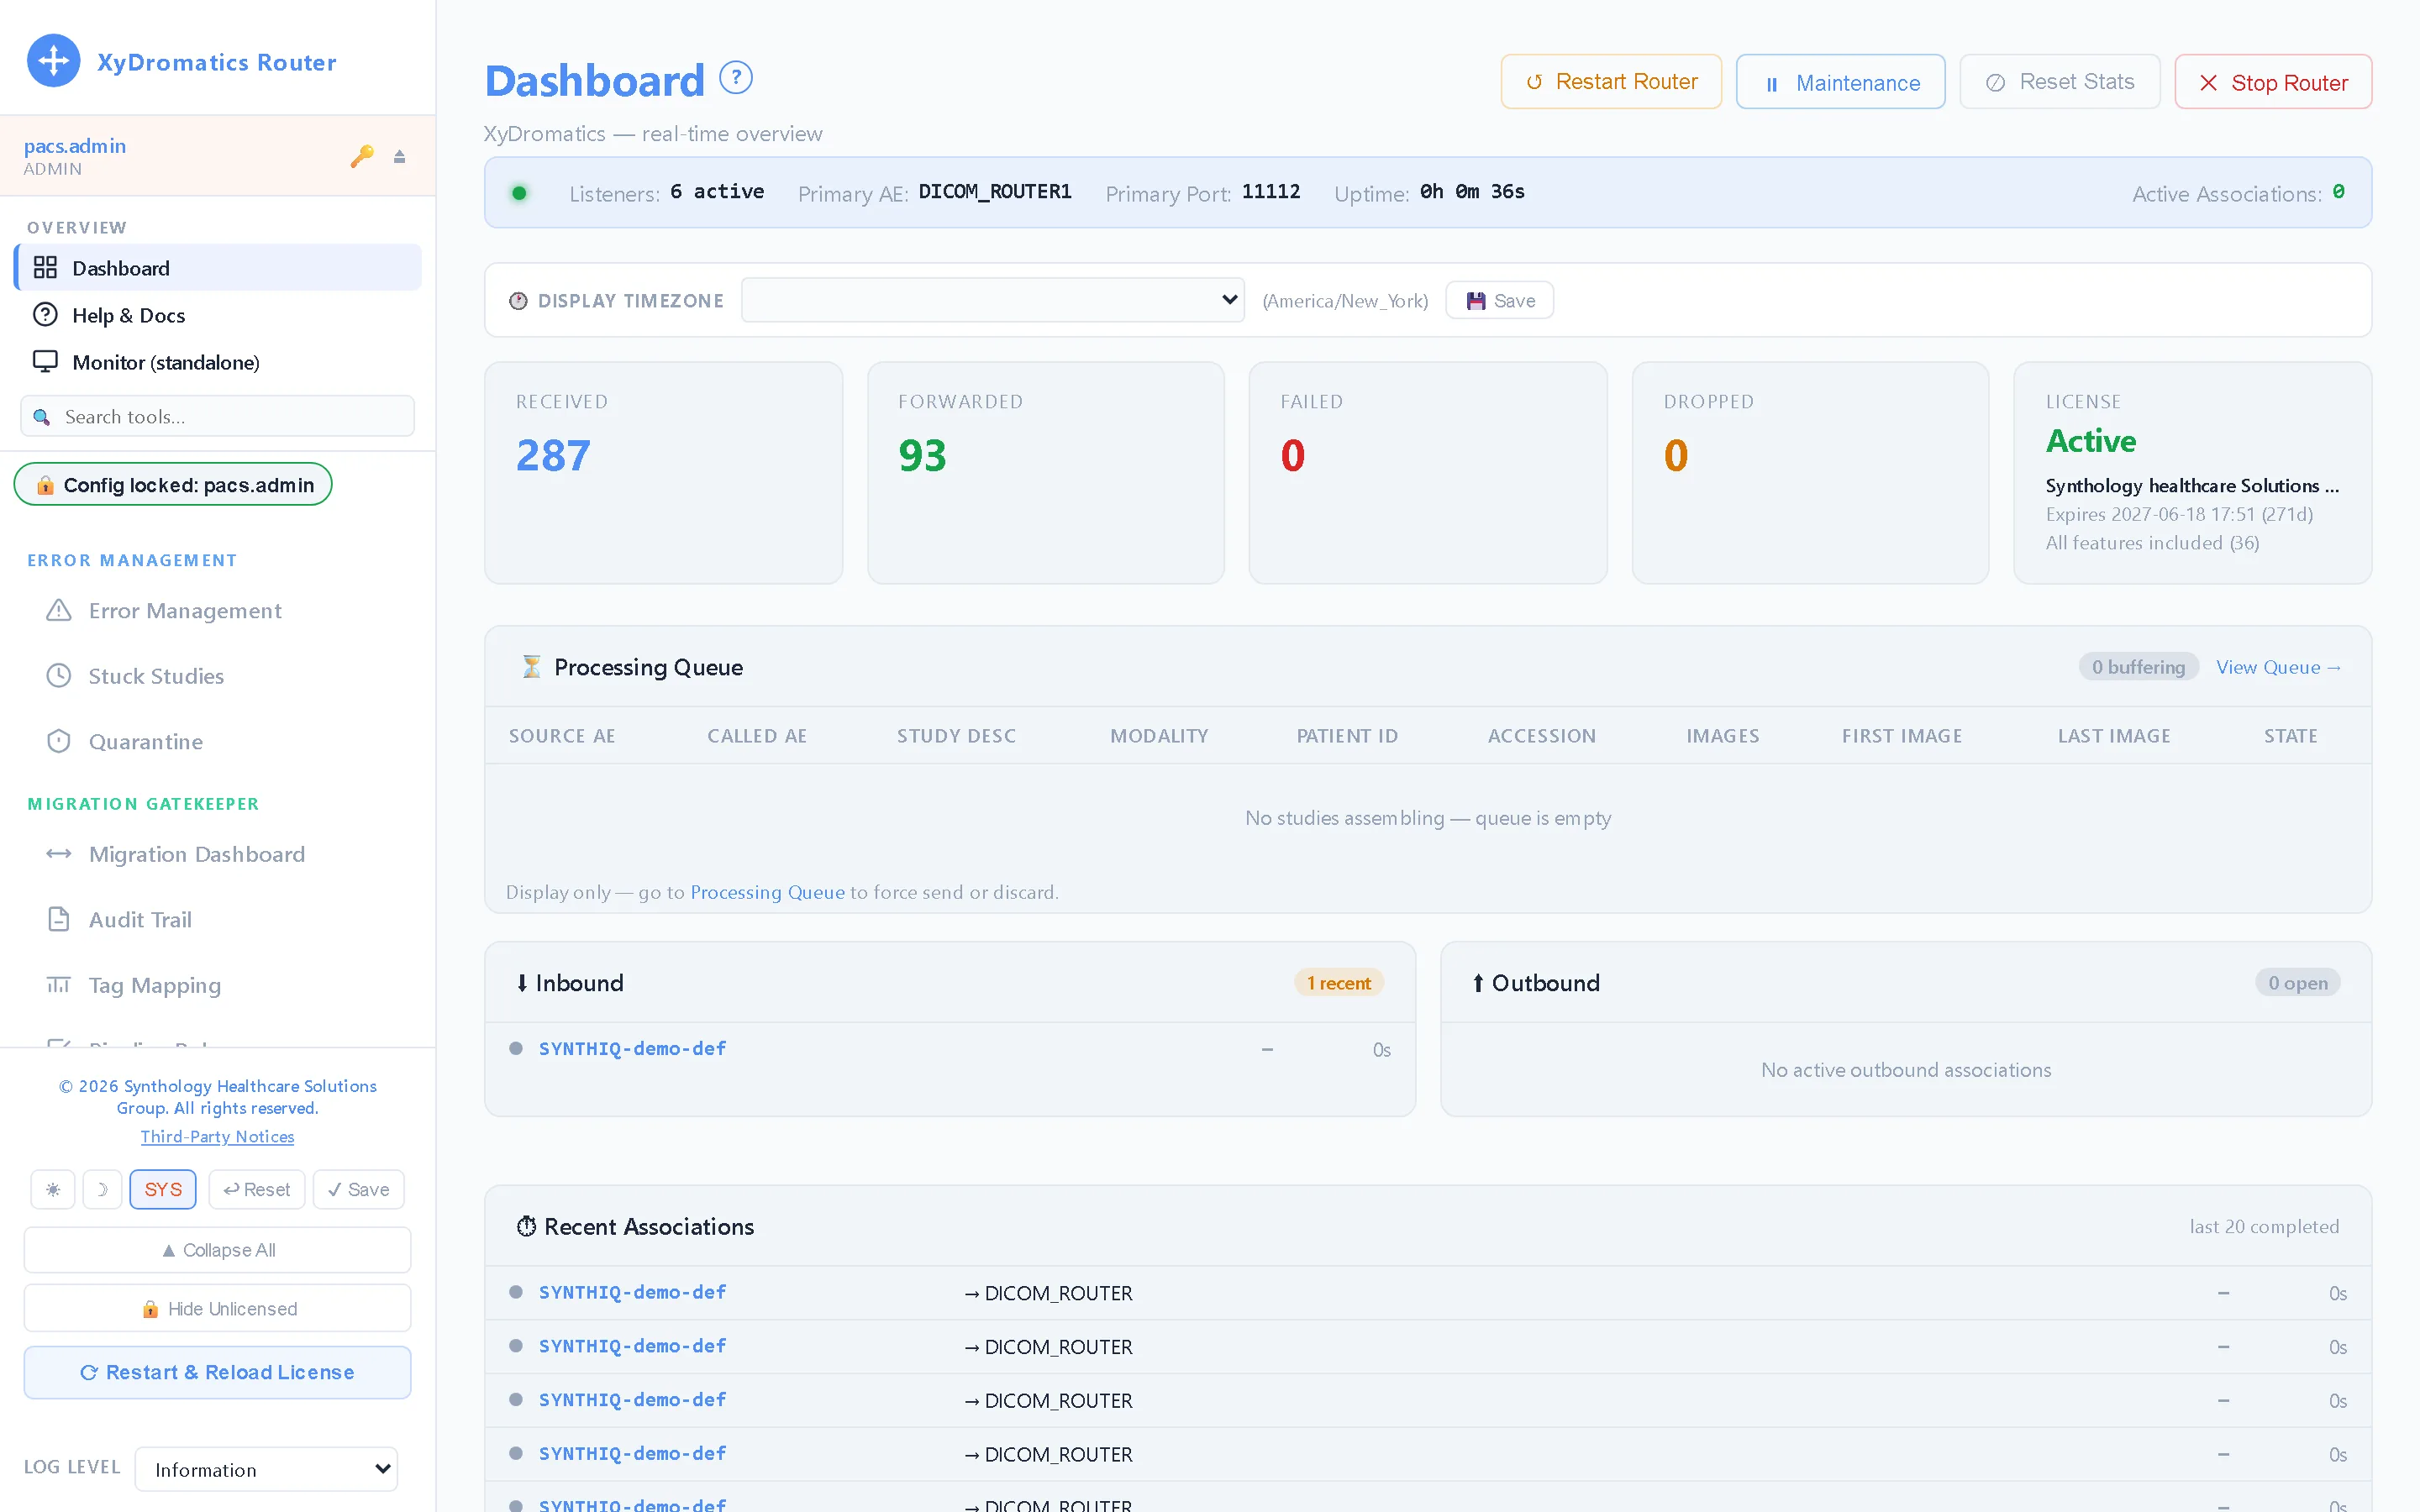Click the eject icon beside pacs.admin
The height and width of the screenshot is (1512, 2420).
pyautogui.click(x=400, y=157)
